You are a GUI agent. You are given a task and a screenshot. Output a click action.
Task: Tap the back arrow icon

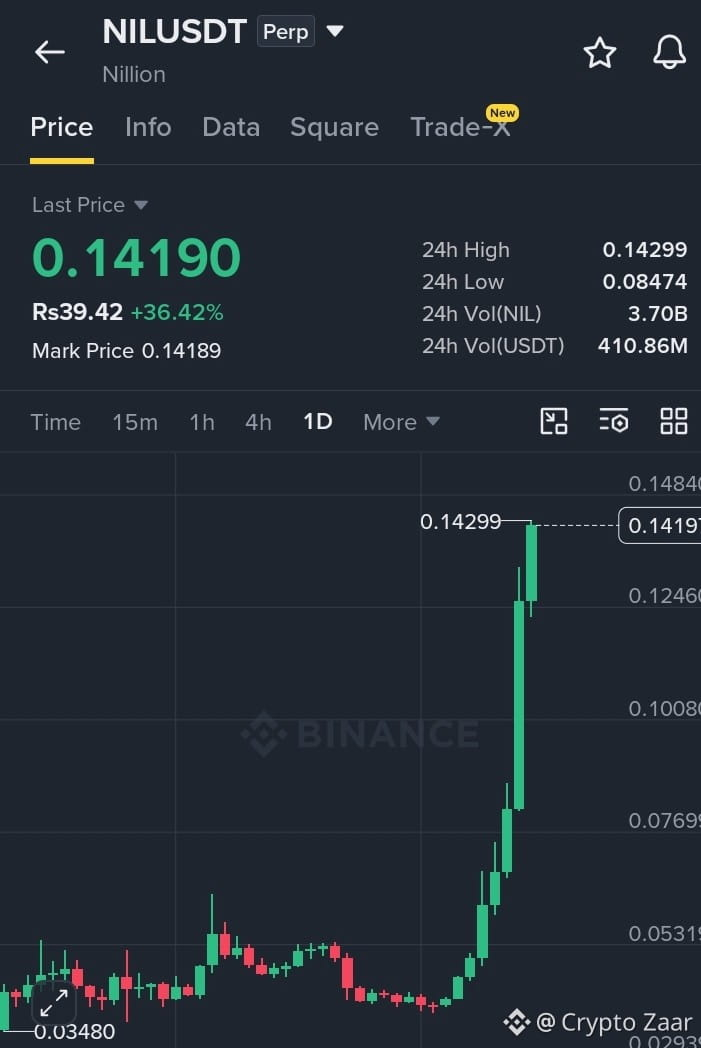50,51
